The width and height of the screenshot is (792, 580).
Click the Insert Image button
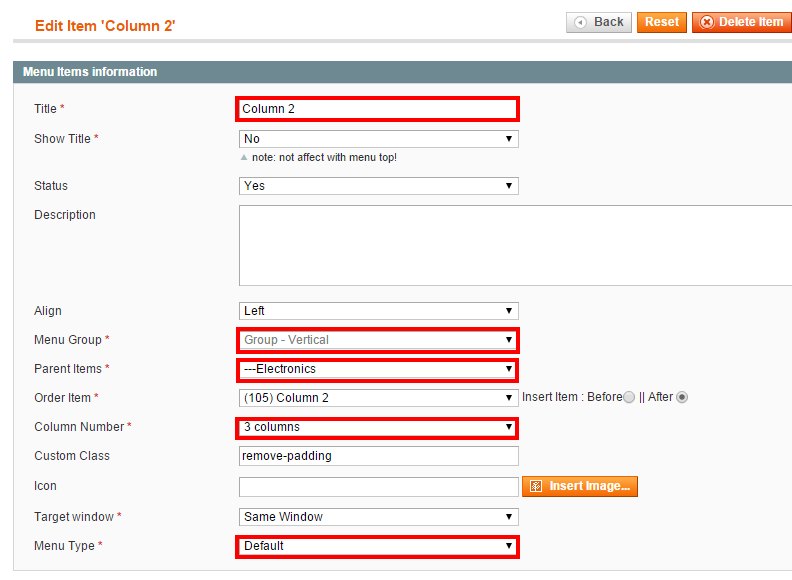580,486
